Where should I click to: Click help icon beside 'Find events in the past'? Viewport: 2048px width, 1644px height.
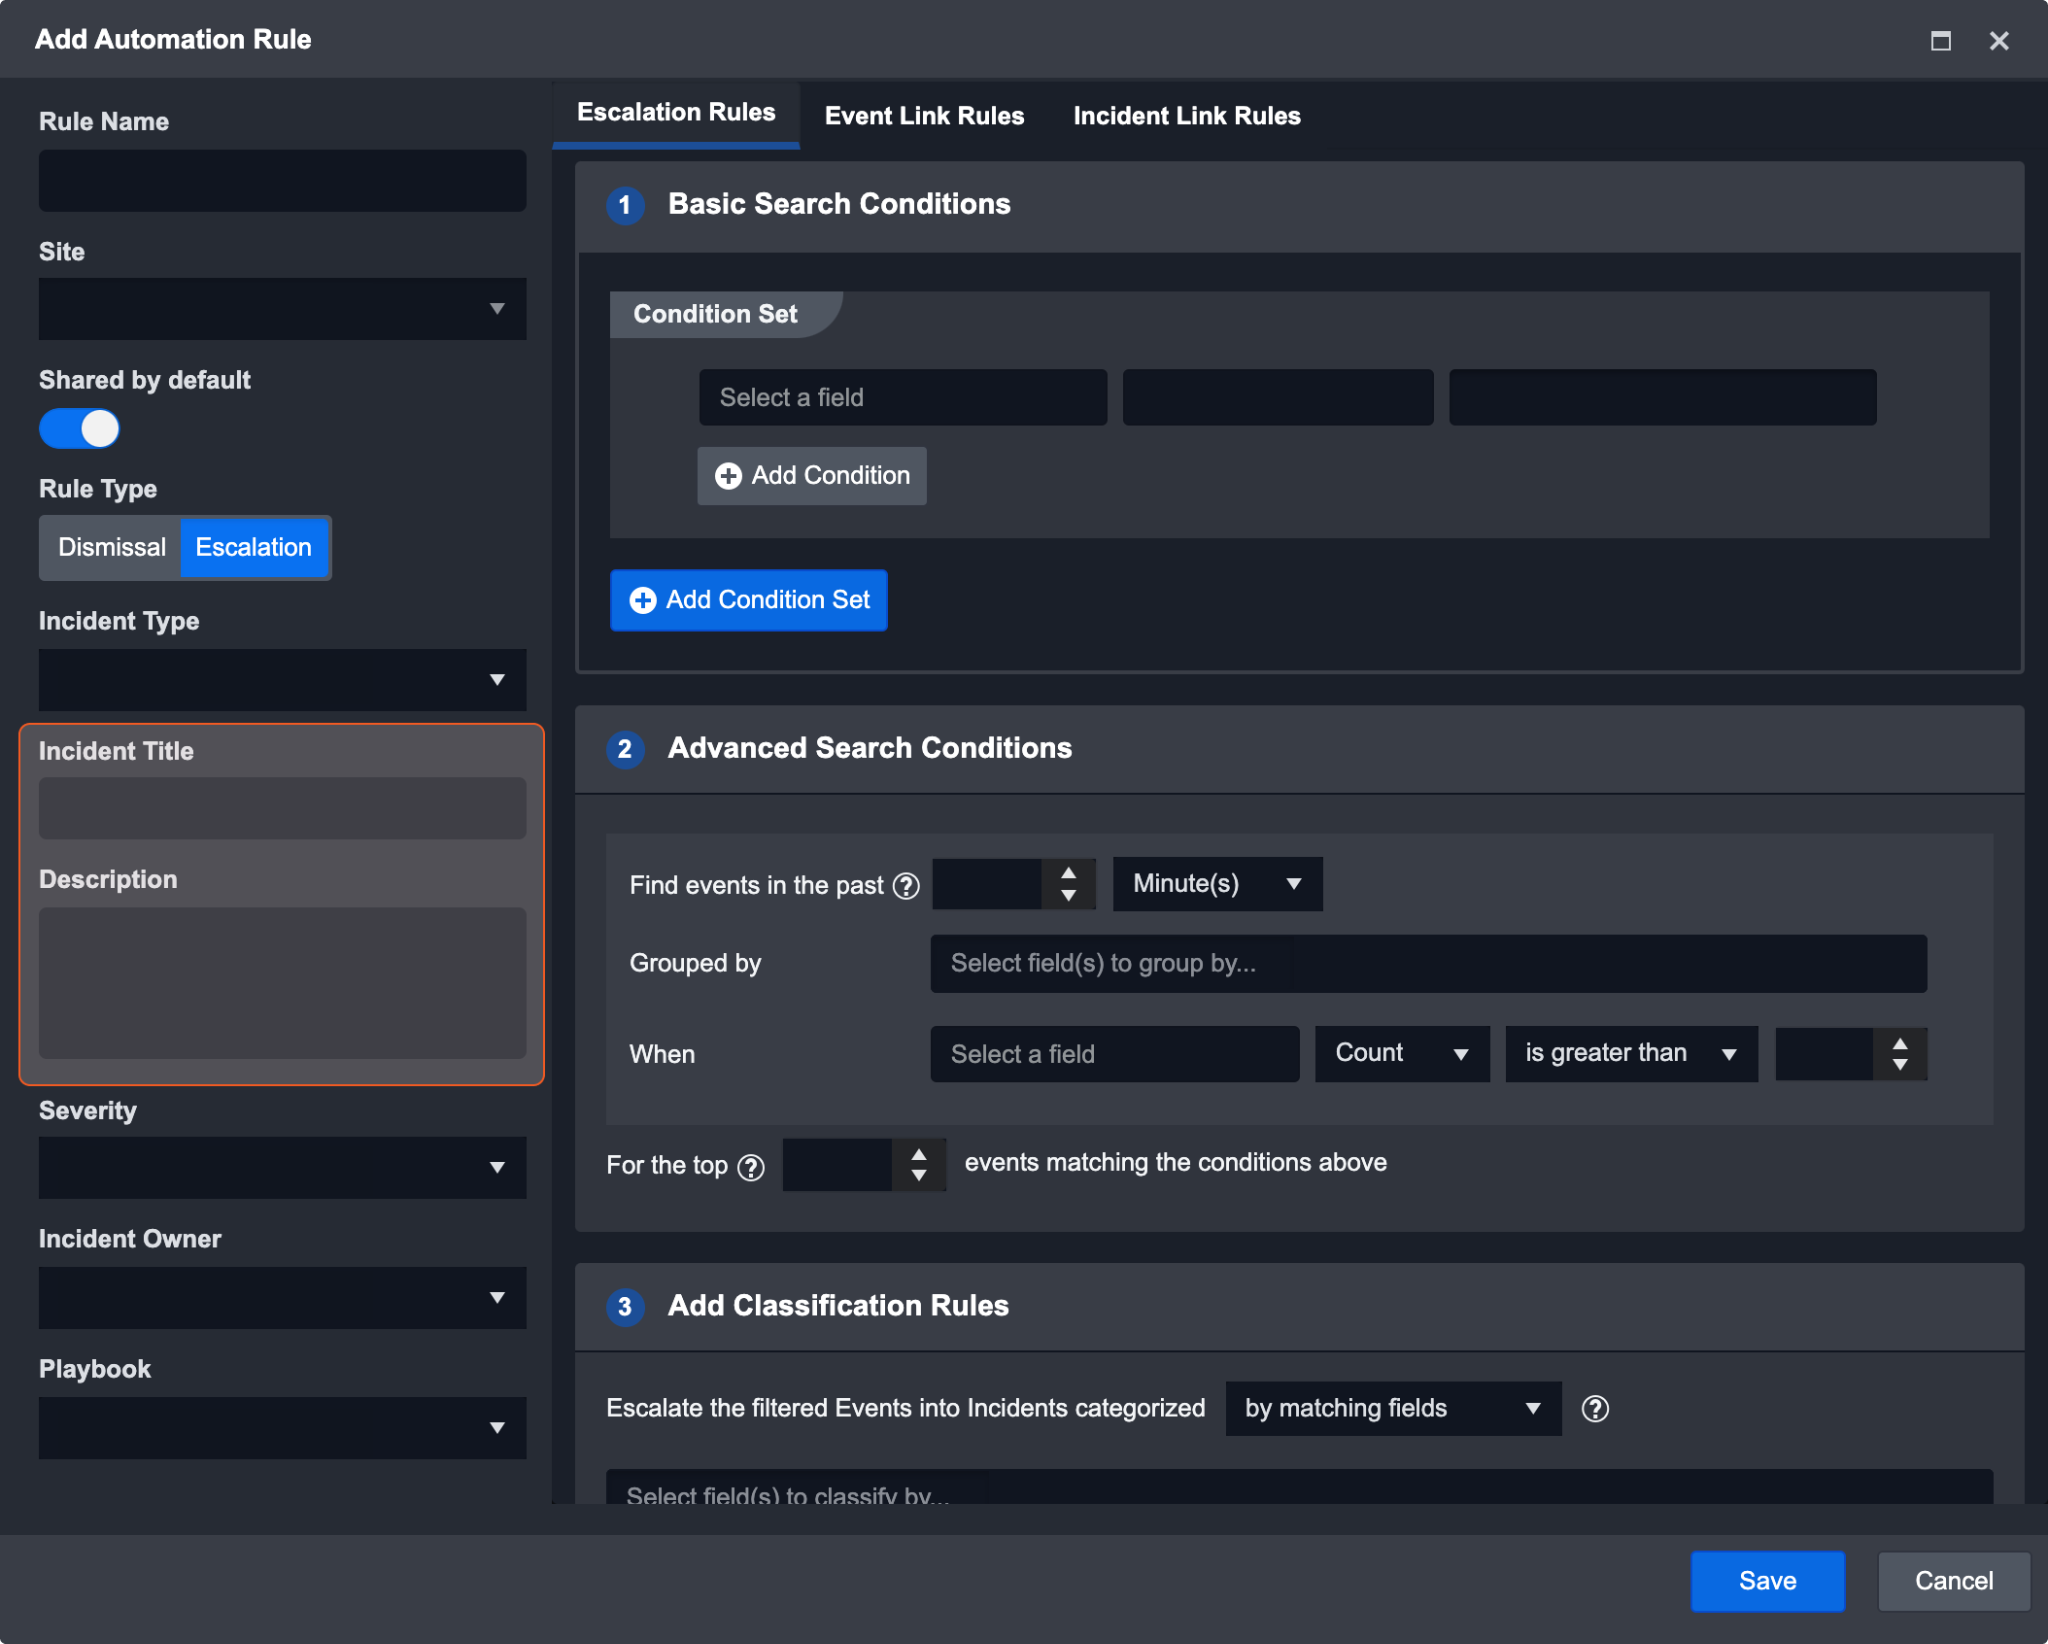pos(906,886)
